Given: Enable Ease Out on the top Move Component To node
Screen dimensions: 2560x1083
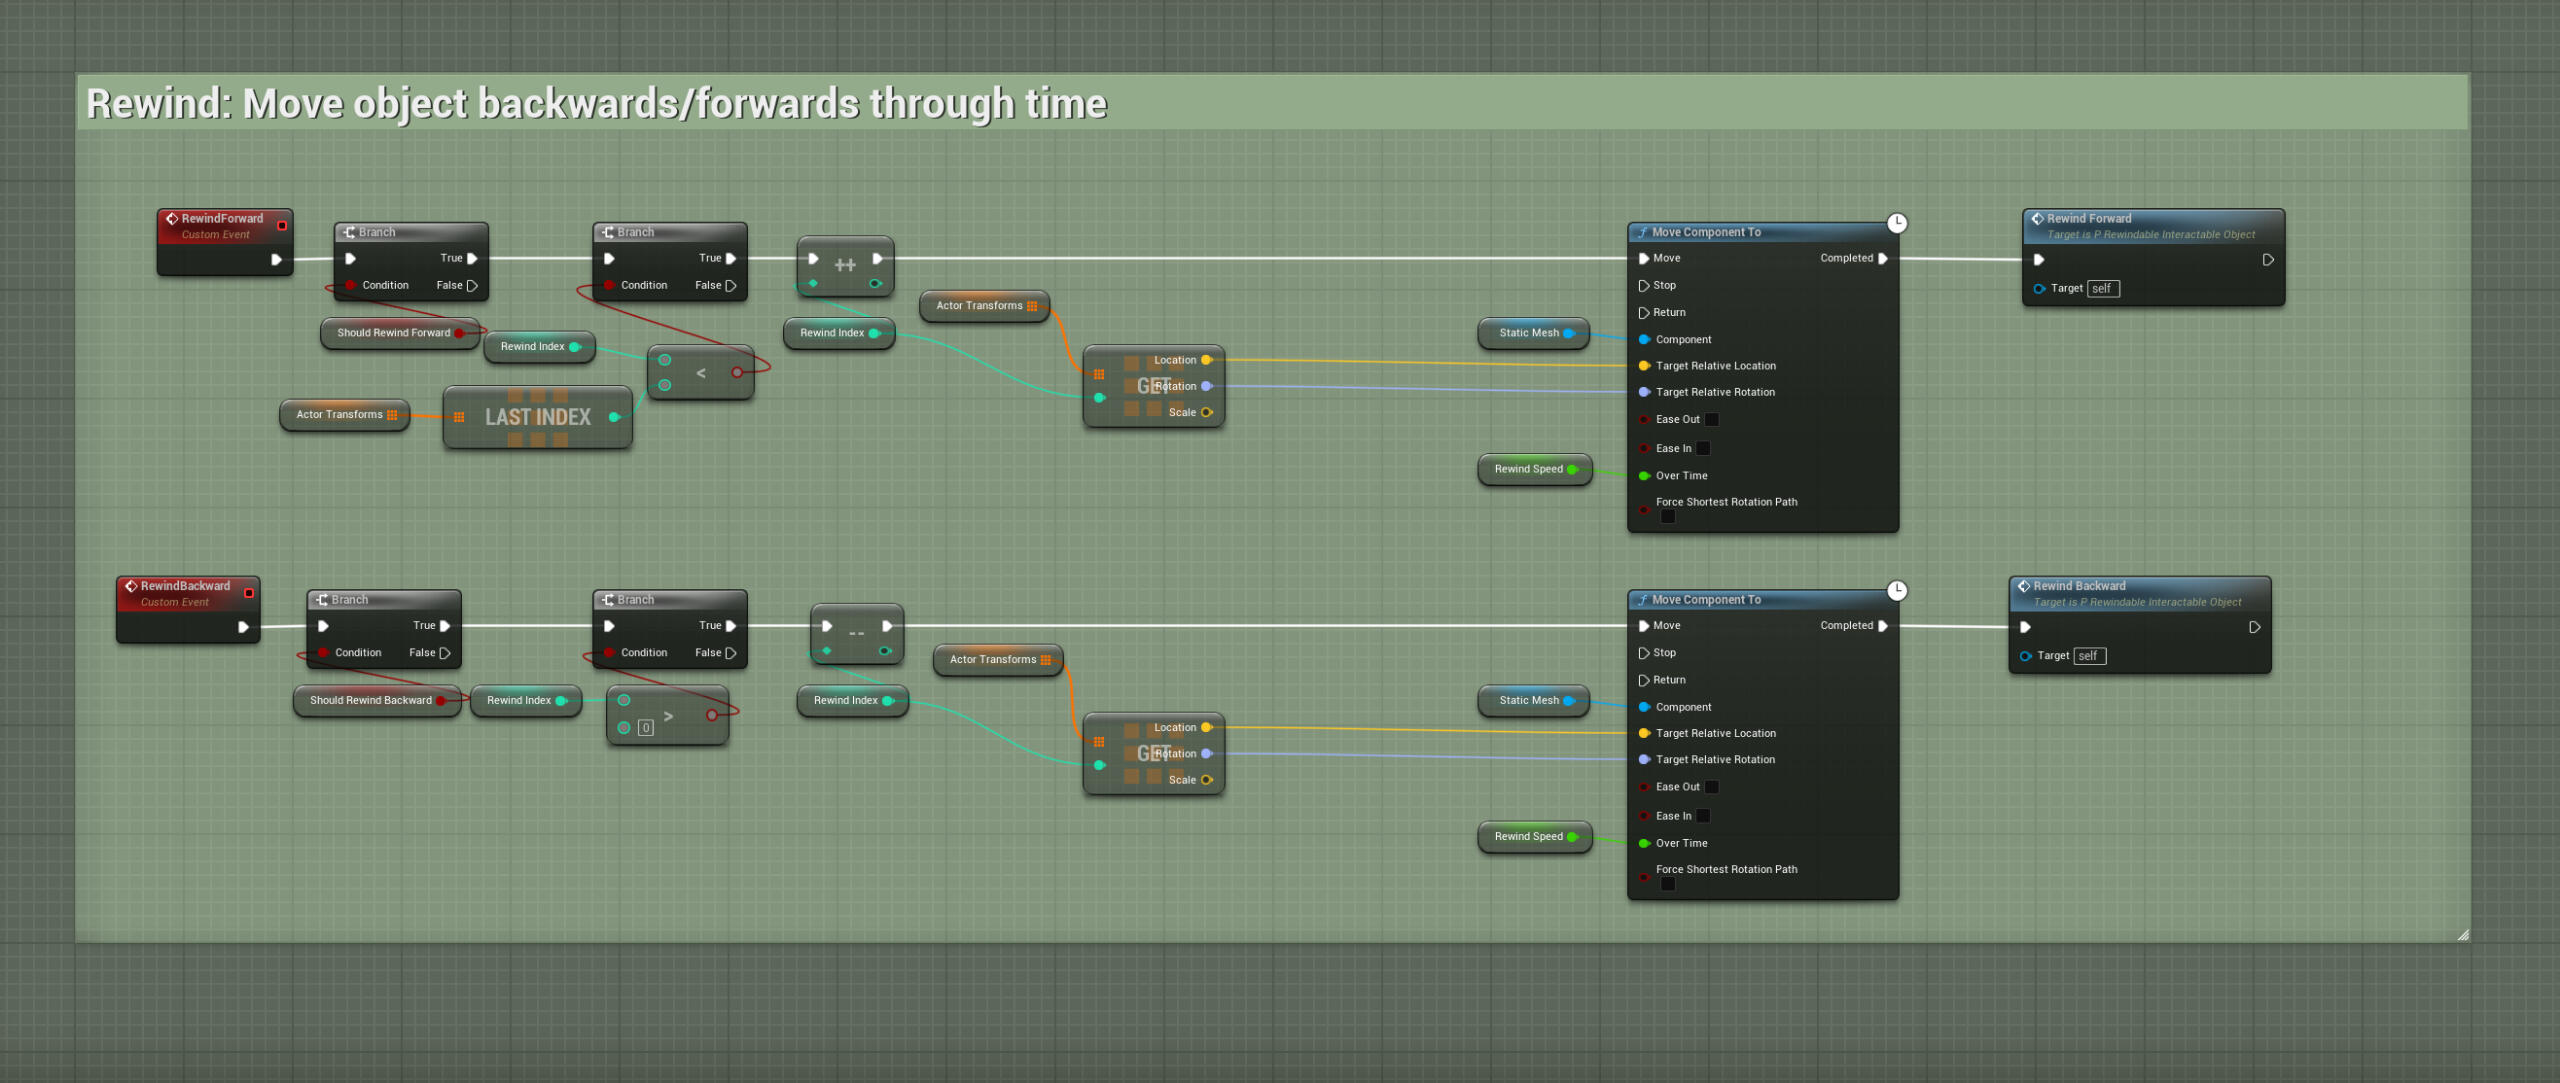Looking at the screenshot, I should pyautogui.click(x=1712, y=420).
